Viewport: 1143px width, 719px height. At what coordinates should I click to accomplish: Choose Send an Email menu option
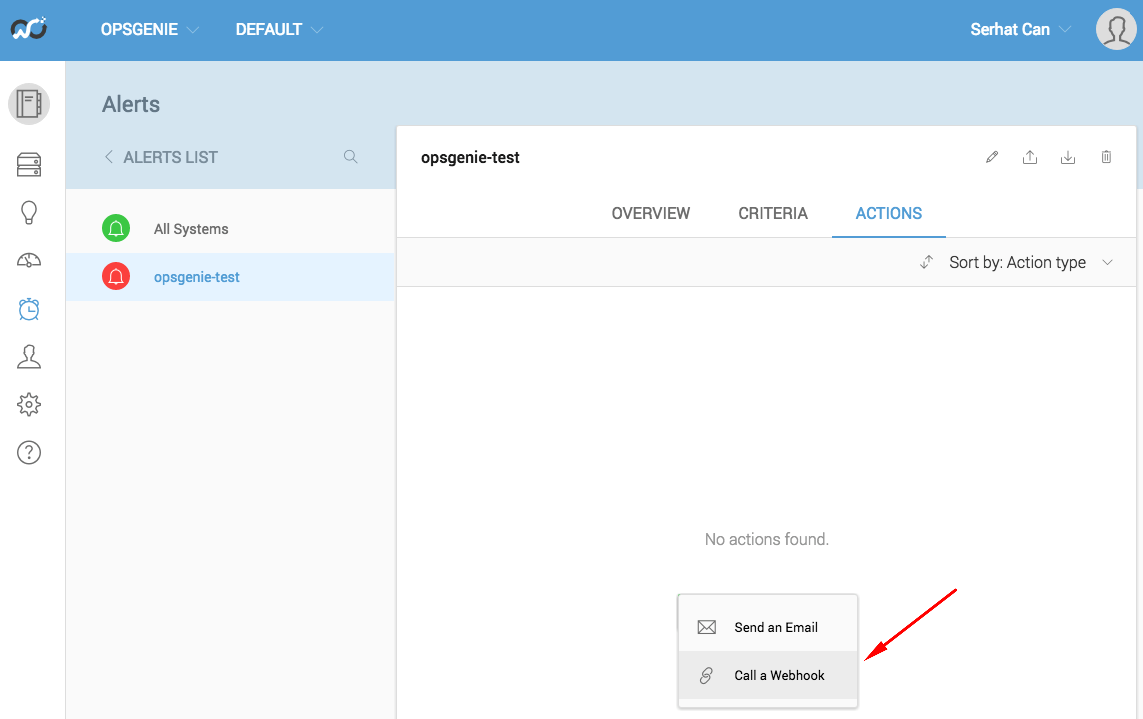768,627
